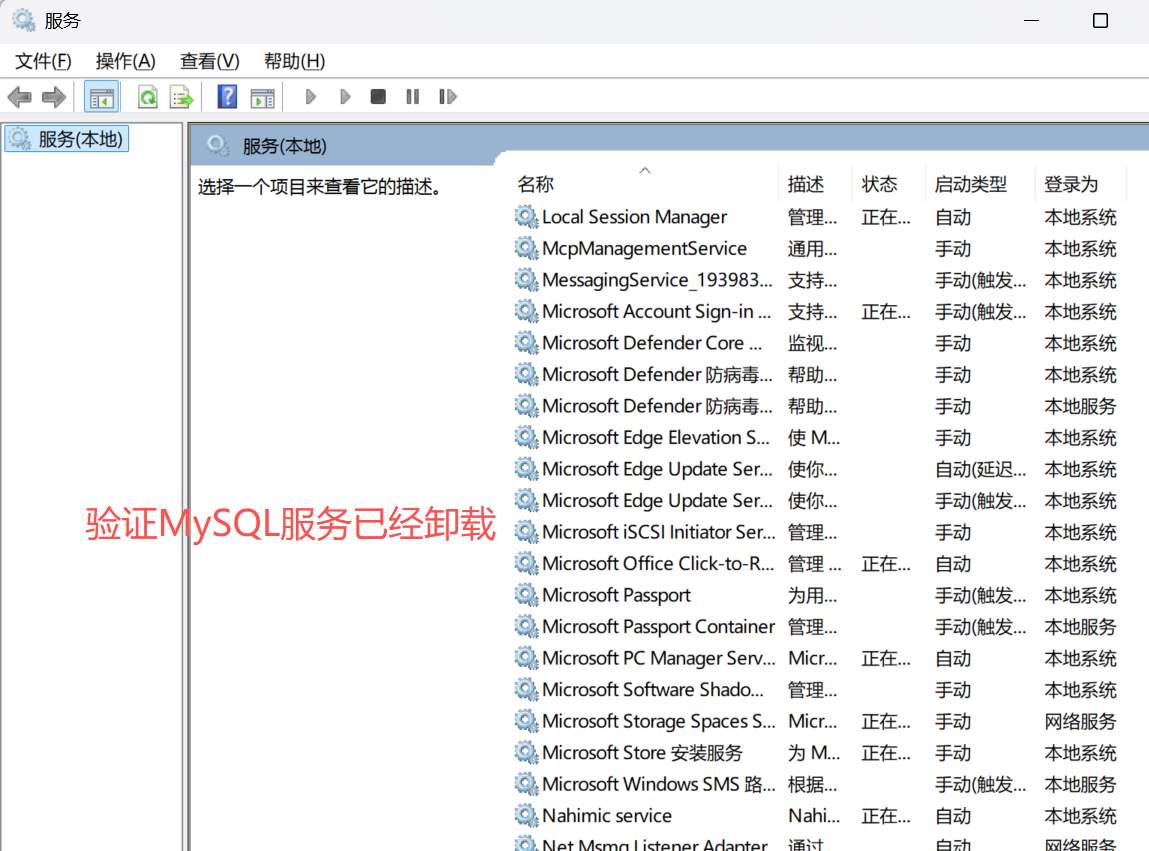Viewport: 1149px width, 851px height.
Task: Select 服务(本地) in the left tree
Action: pyautogui.click(x=67, y=139)
